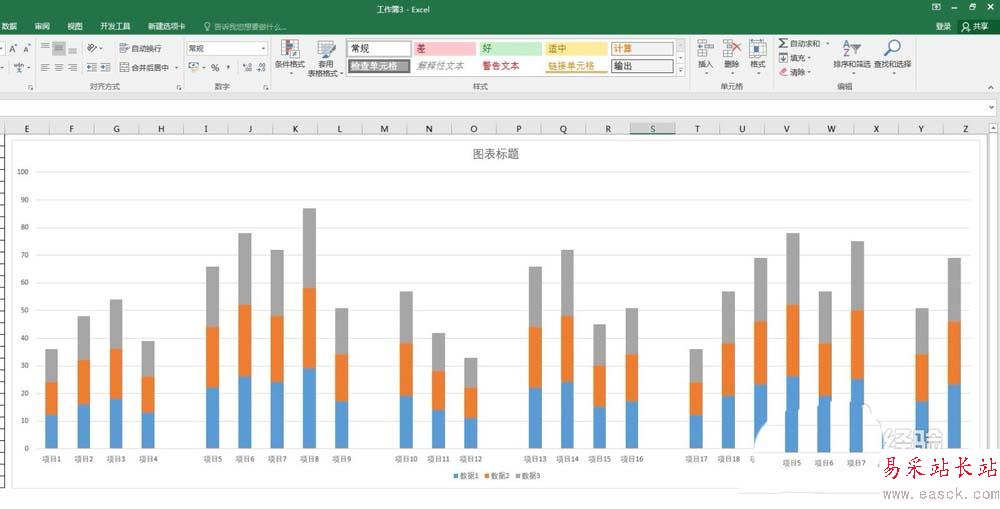Select the 警告文本 cell style

coord(510,66)
